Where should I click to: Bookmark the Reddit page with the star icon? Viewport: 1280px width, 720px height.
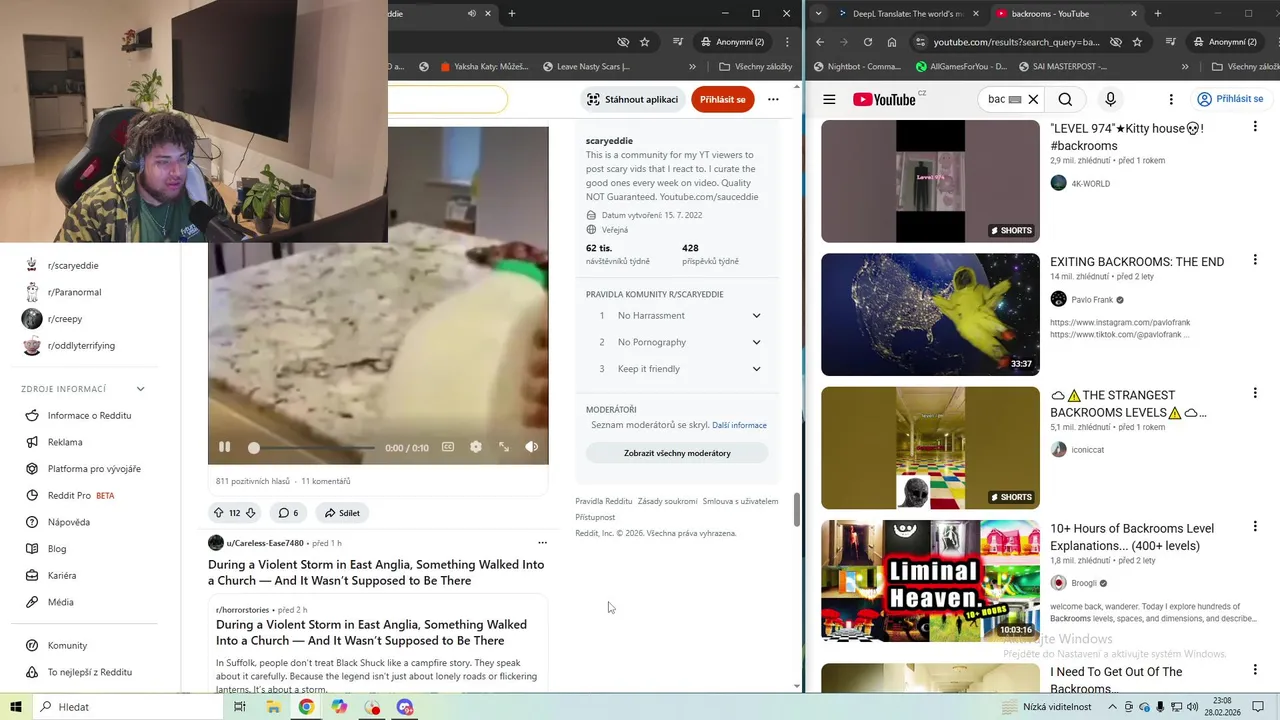click(645, 42)
